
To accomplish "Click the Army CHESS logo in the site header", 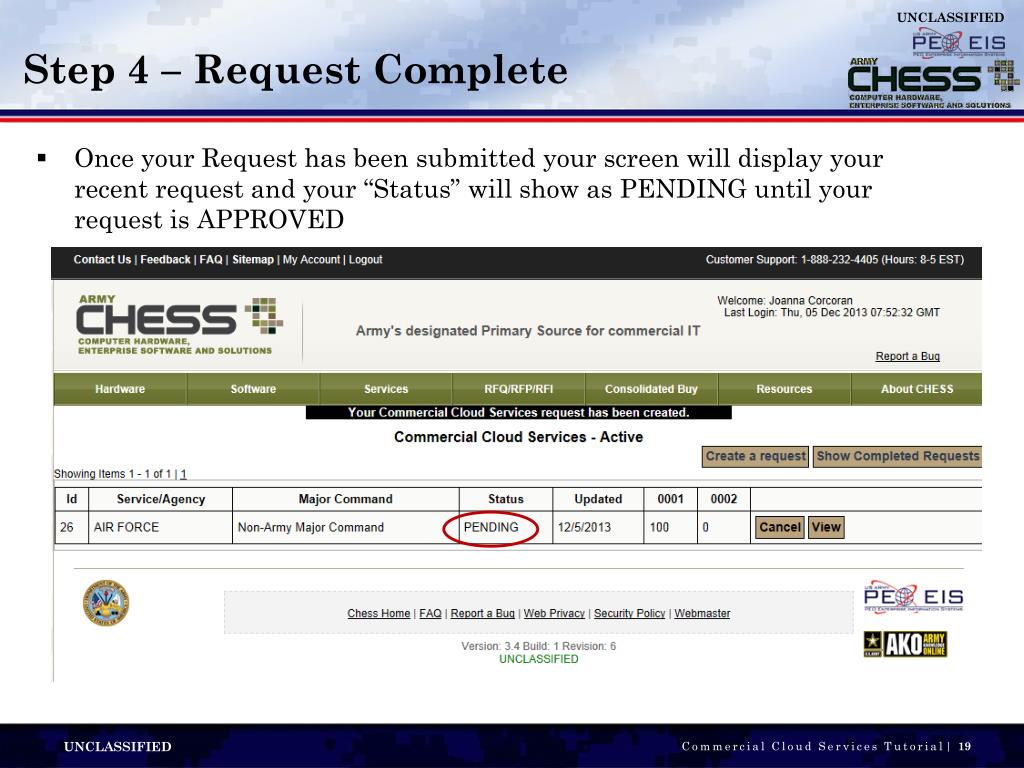I will click(x=180, y=325).
